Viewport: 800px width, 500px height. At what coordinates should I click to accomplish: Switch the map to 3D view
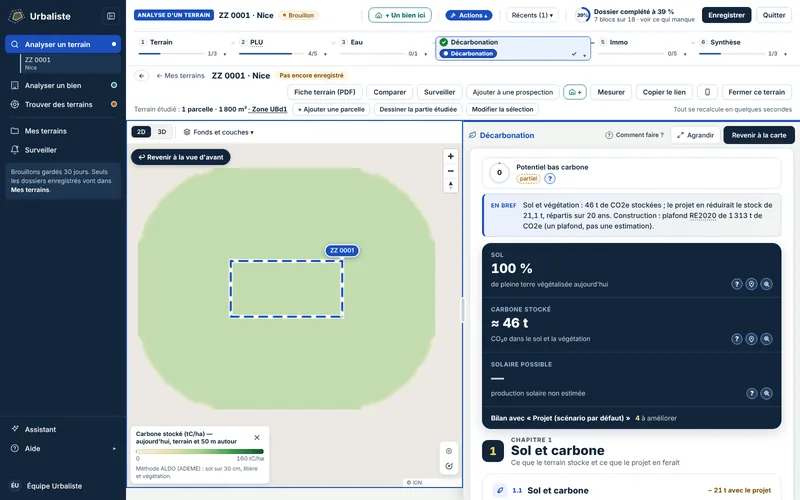coord(162,132)
